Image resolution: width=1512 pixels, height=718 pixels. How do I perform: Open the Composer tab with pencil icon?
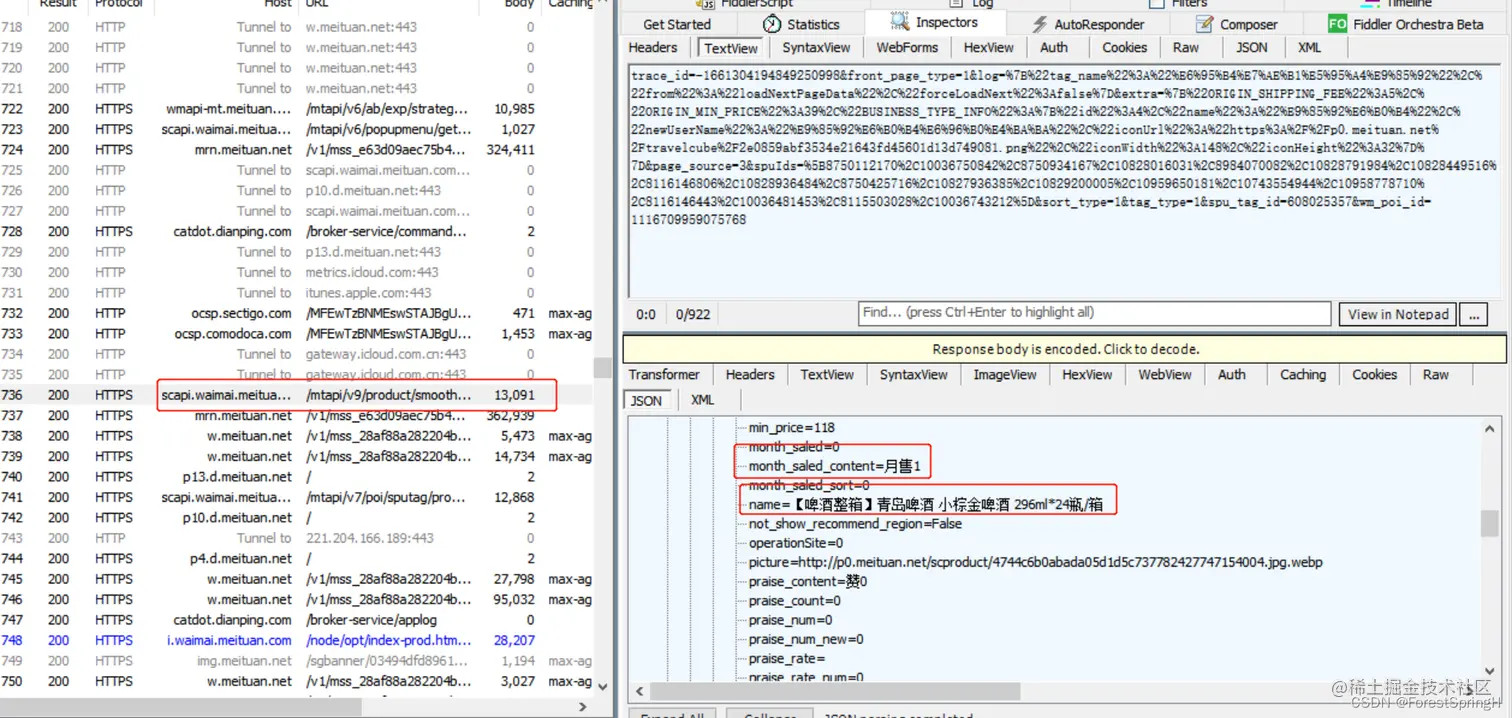(1235, 24)
